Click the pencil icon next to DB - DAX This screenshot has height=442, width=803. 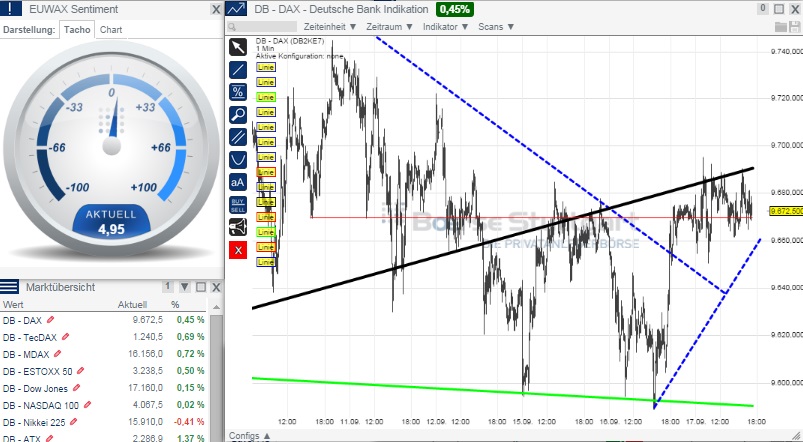50,320
